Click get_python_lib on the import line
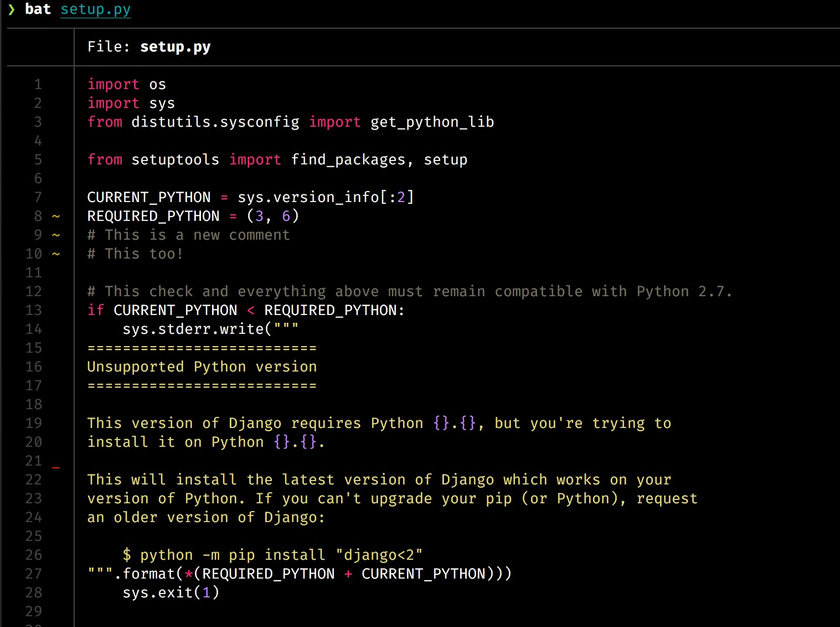840x627 pixels. click(x=432, y=122)
